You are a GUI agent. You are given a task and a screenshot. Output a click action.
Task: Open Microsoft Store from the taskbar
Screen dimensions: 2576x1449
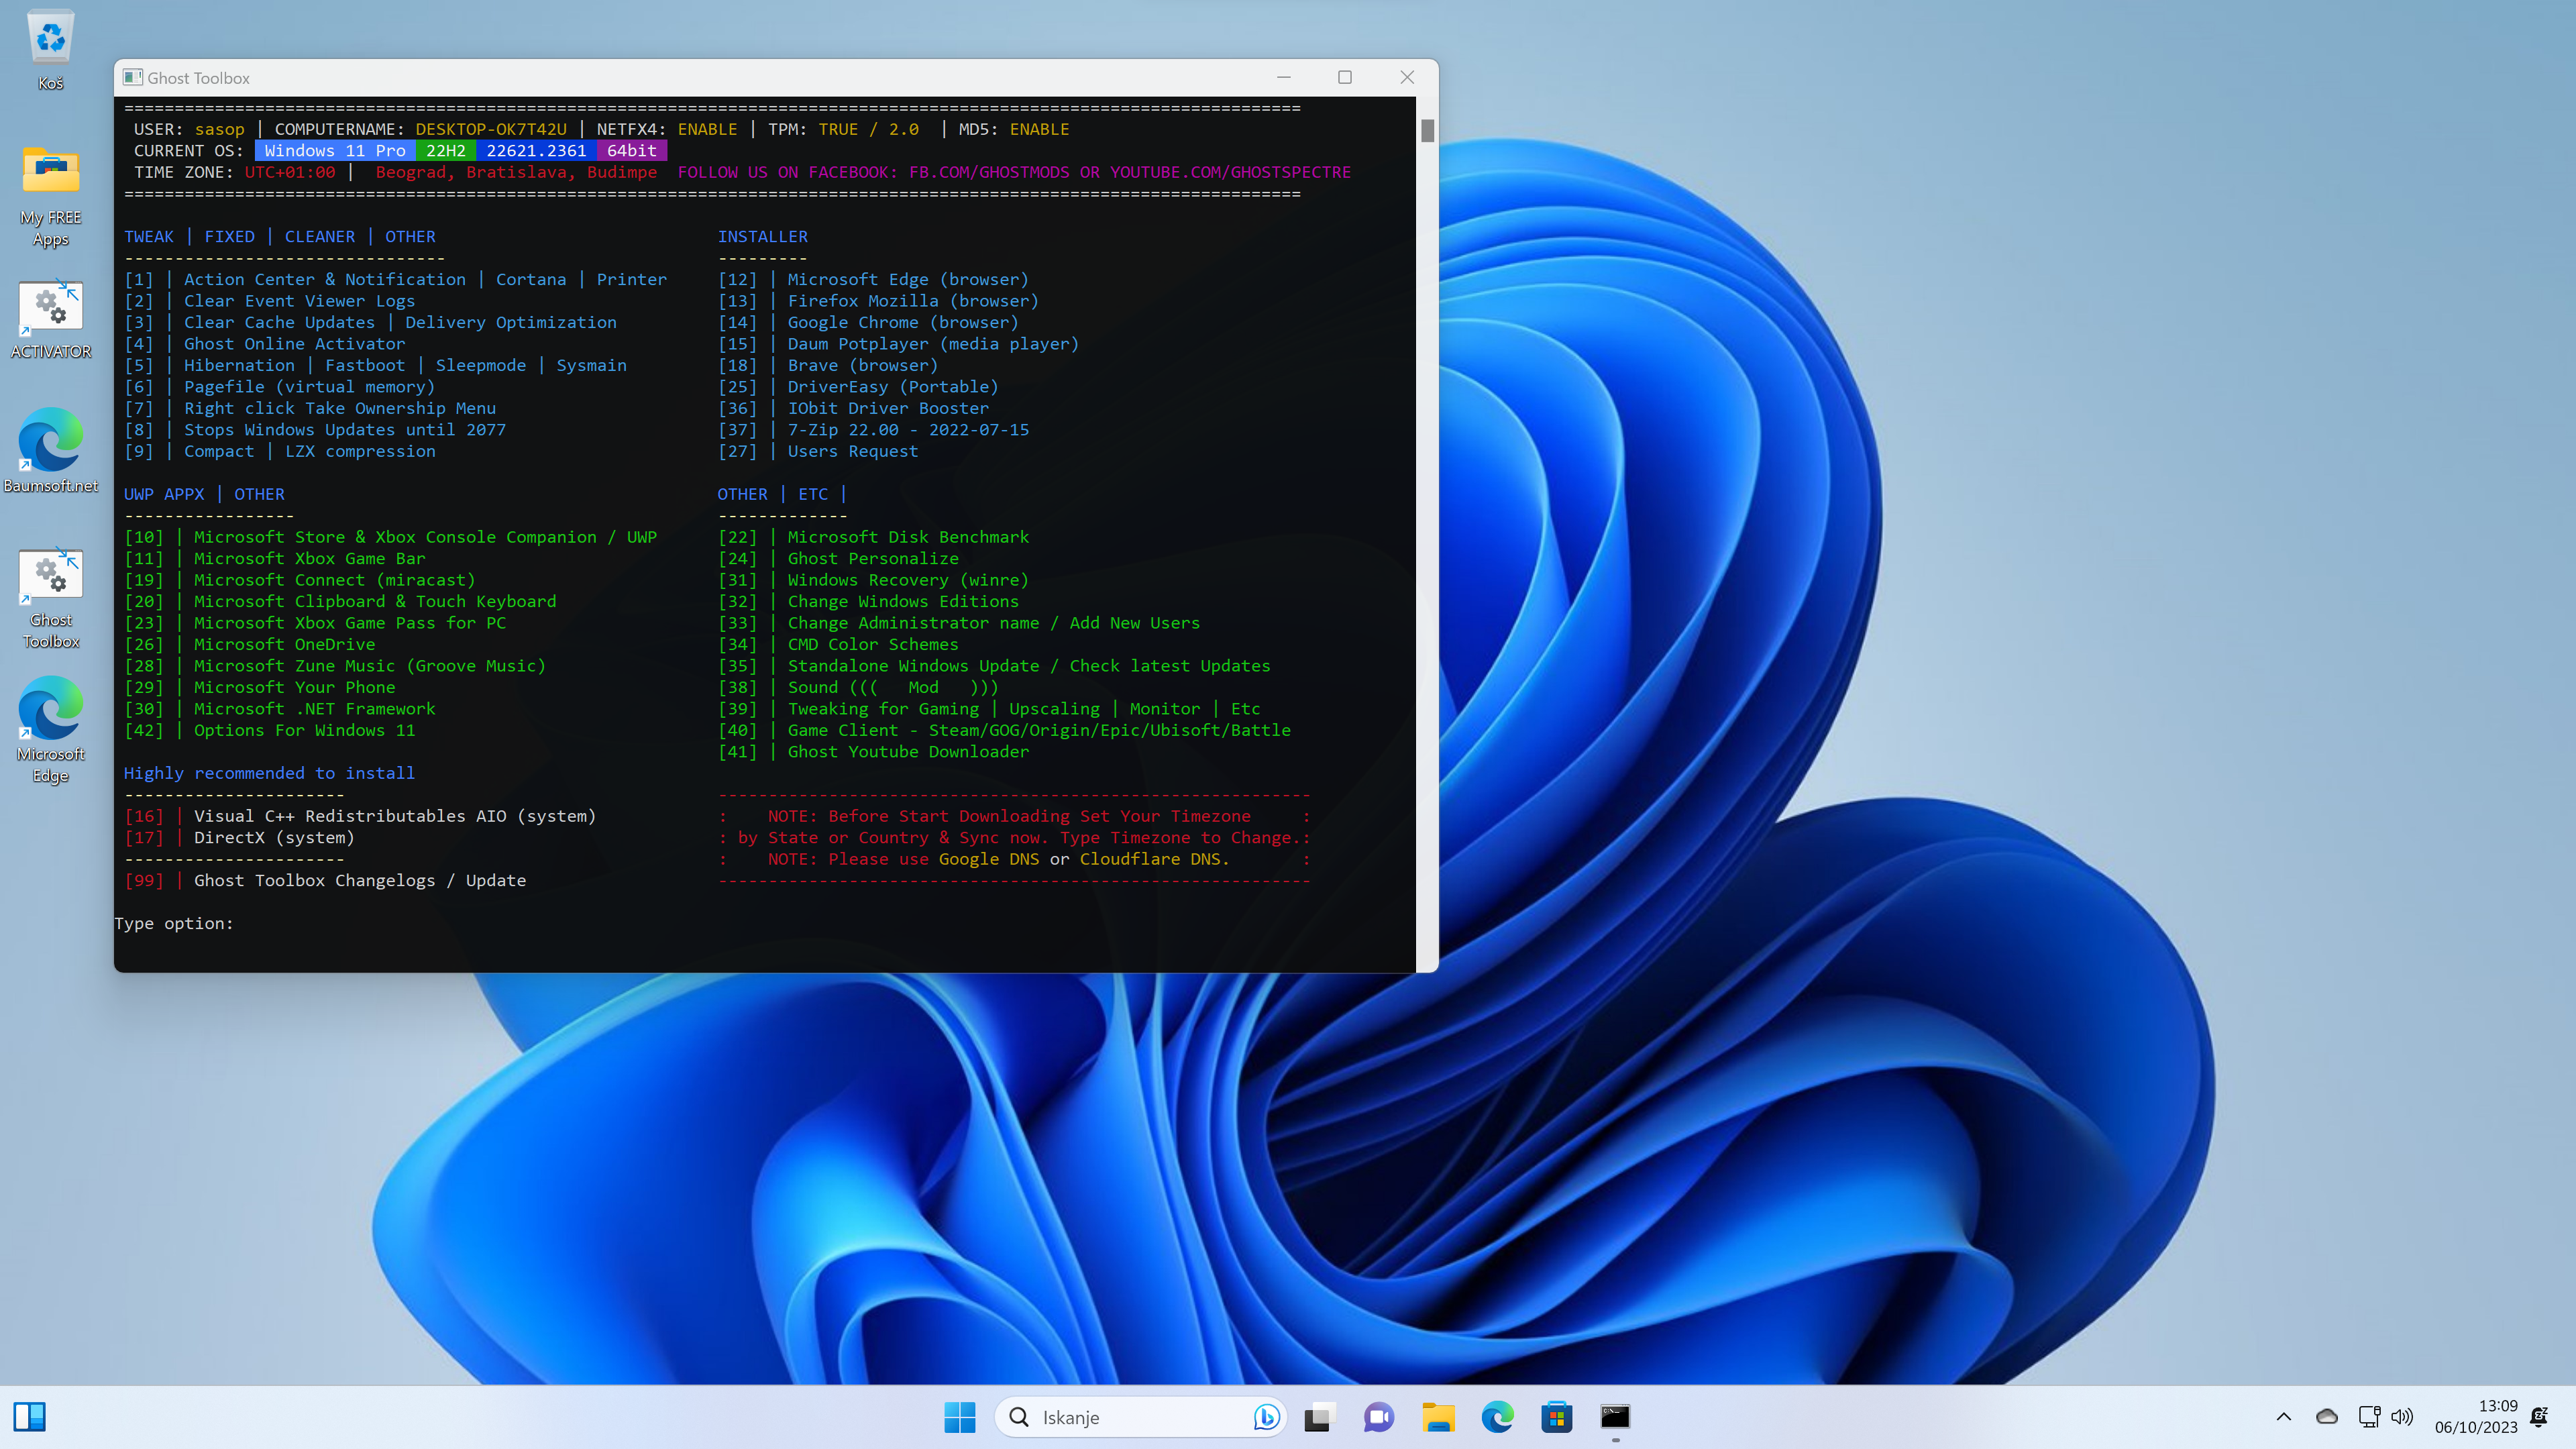pyautogui.click(x=1556, y=1416)
